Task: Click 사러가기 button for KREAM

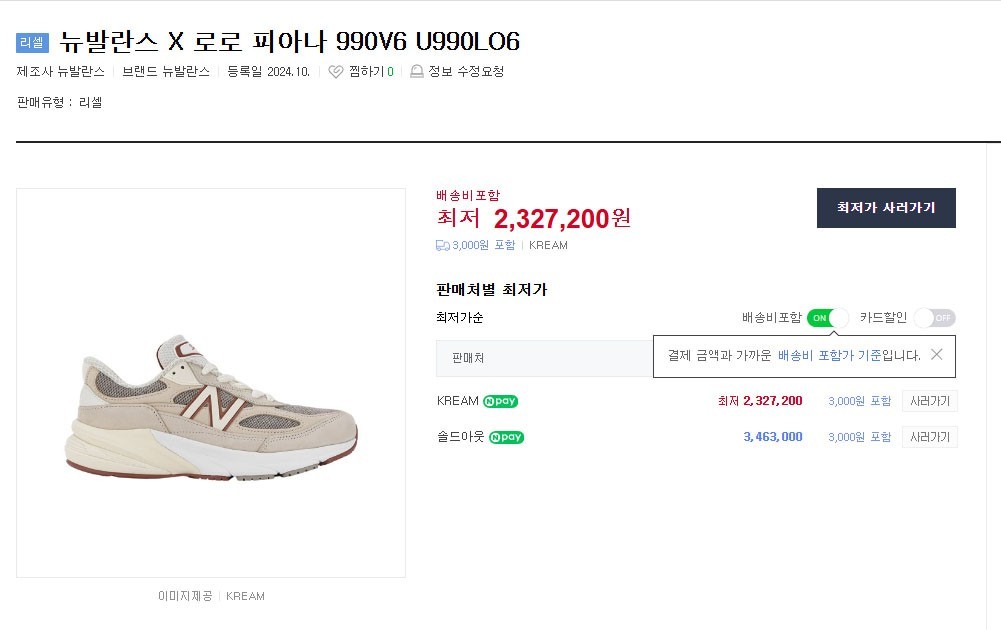Action: (929, 401)
